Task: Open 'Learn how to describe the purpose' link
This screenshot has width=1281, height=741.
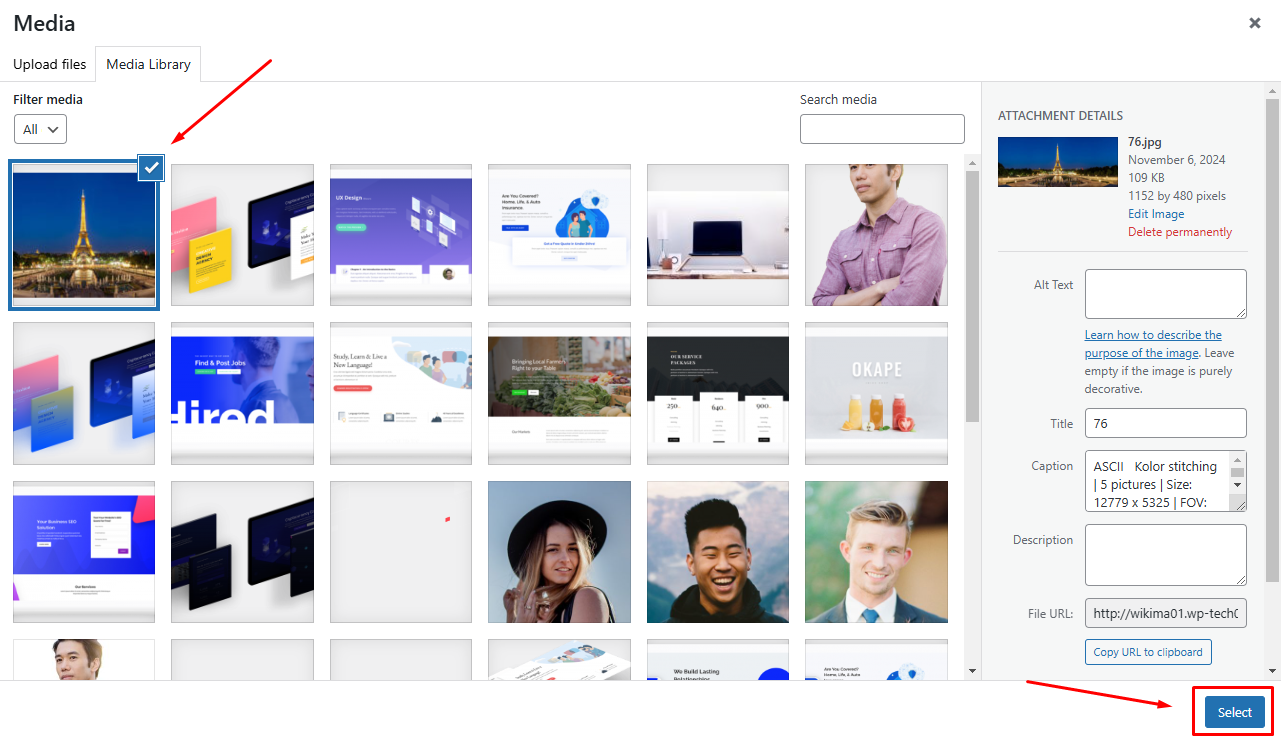Action: coord(1153,344)
